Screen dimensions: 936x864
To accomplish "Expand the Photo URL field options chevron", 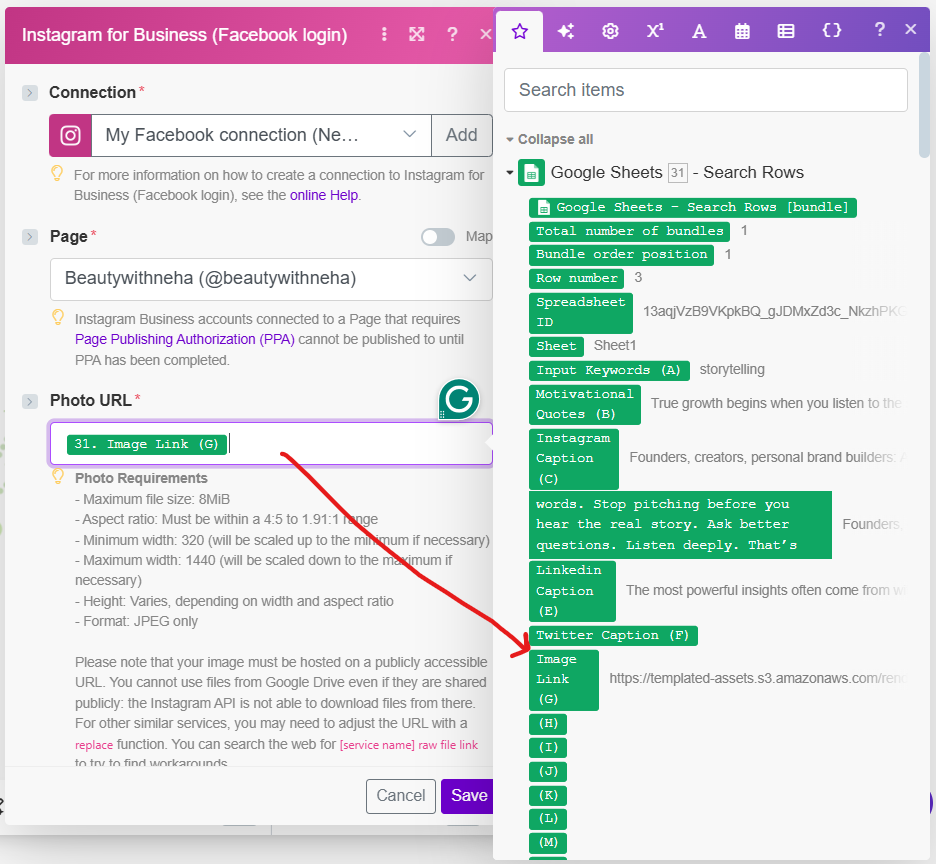I will [x=30, y=401].
